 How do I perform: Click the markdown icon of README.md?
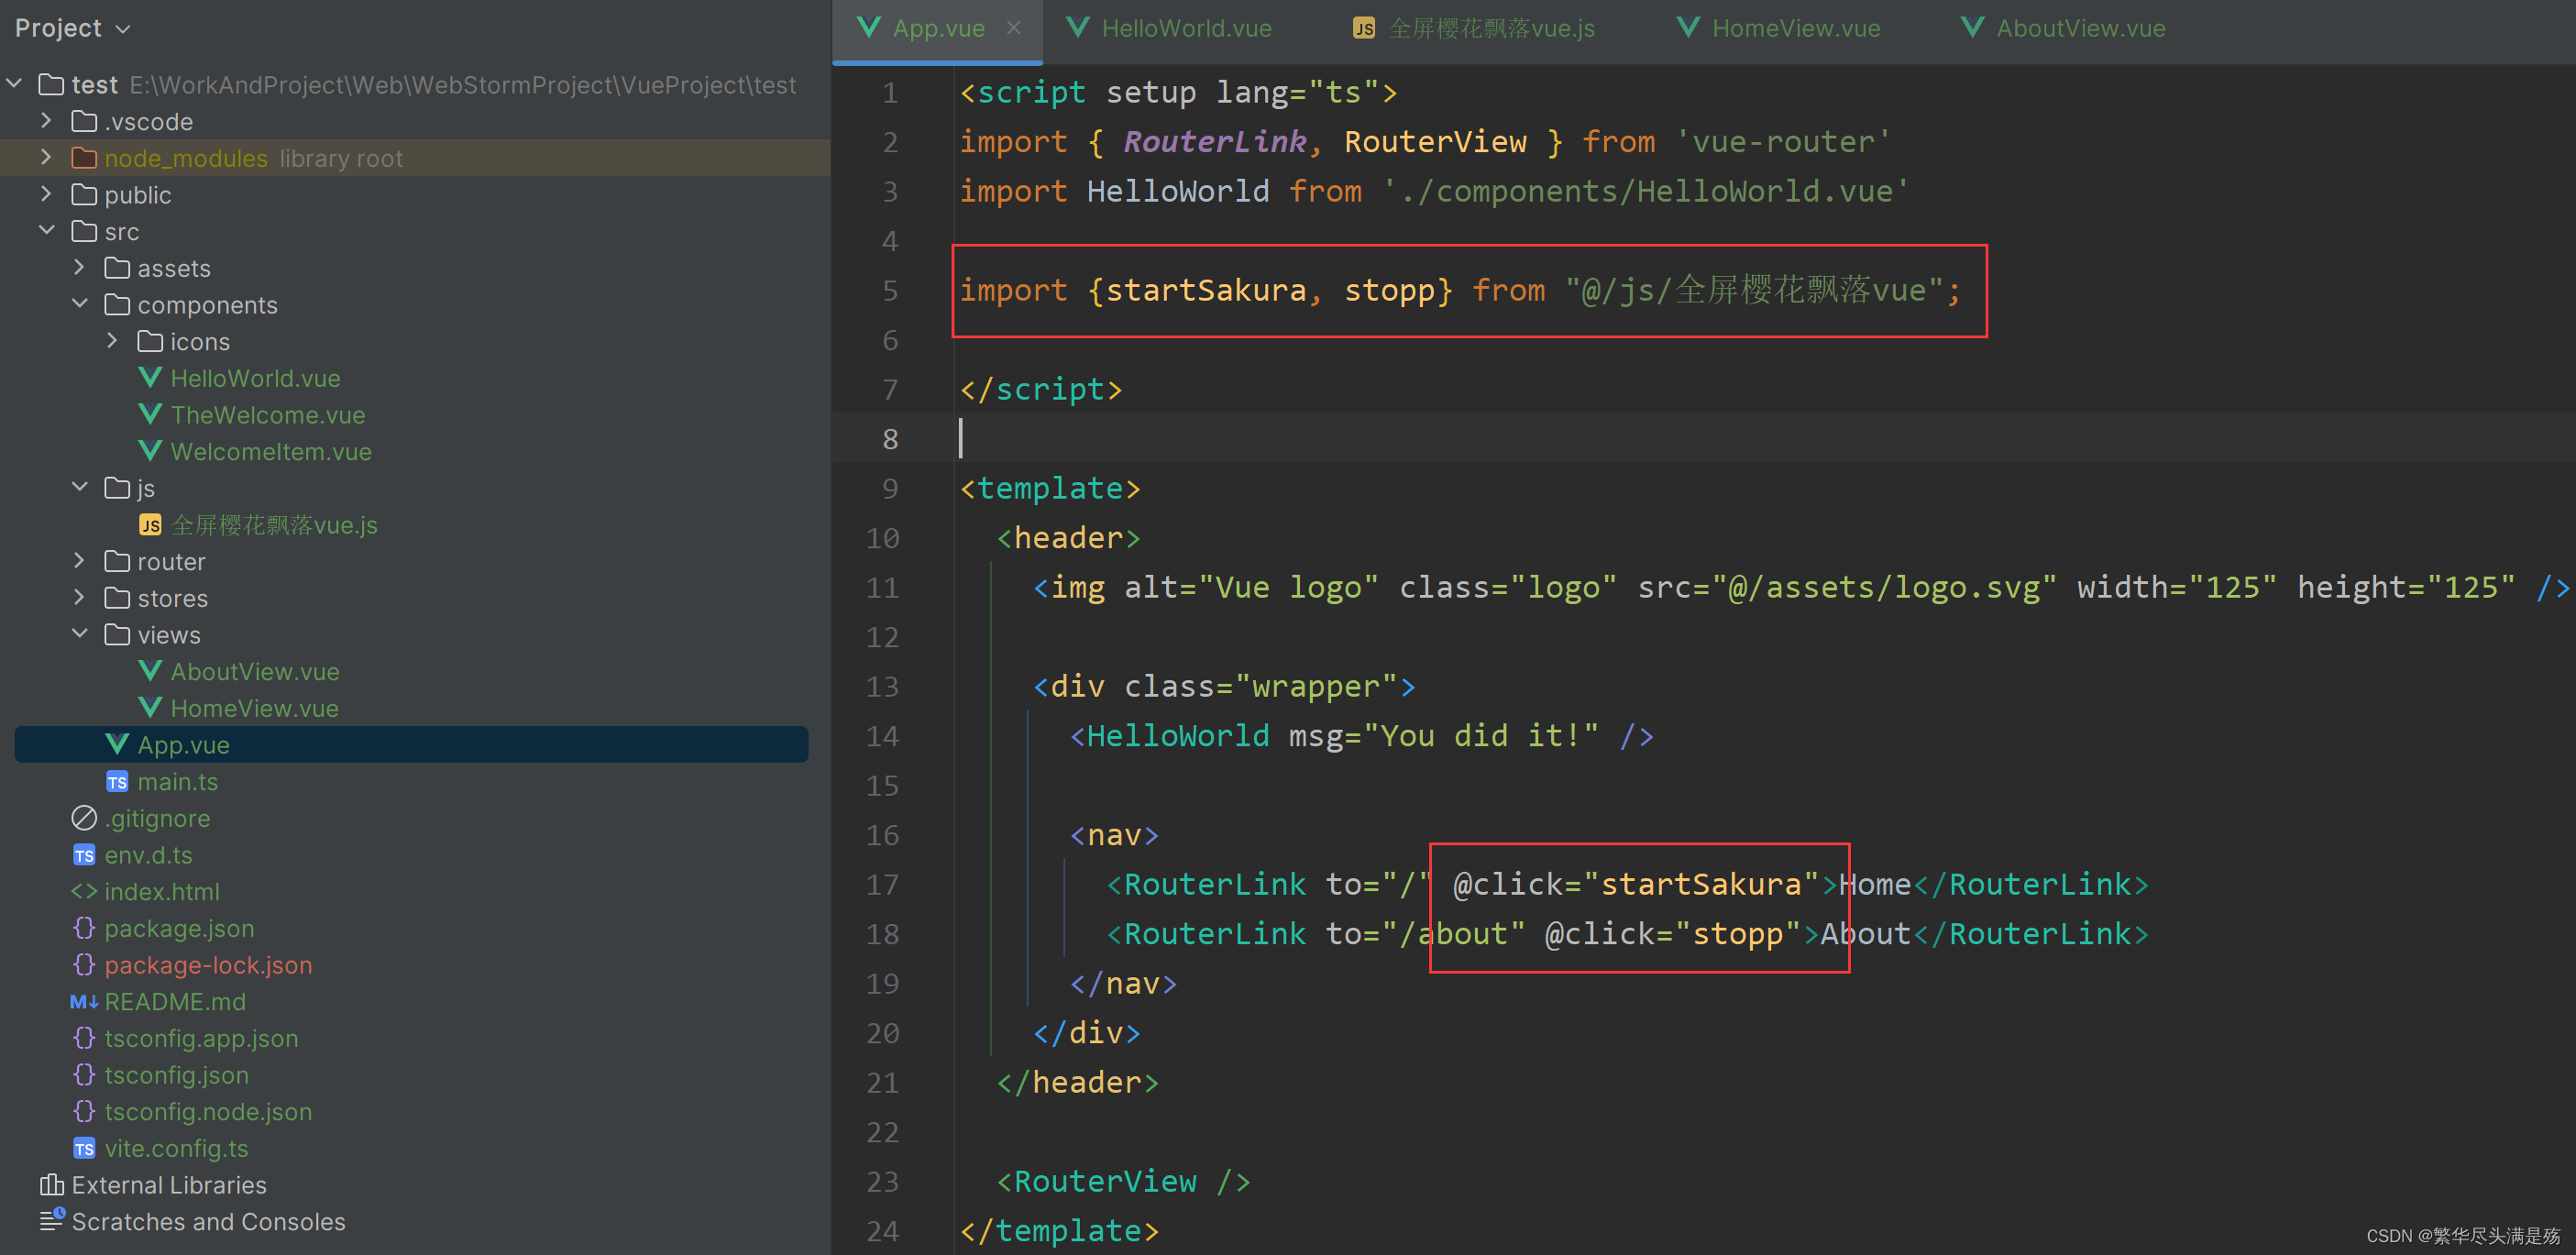[84, 1002]
